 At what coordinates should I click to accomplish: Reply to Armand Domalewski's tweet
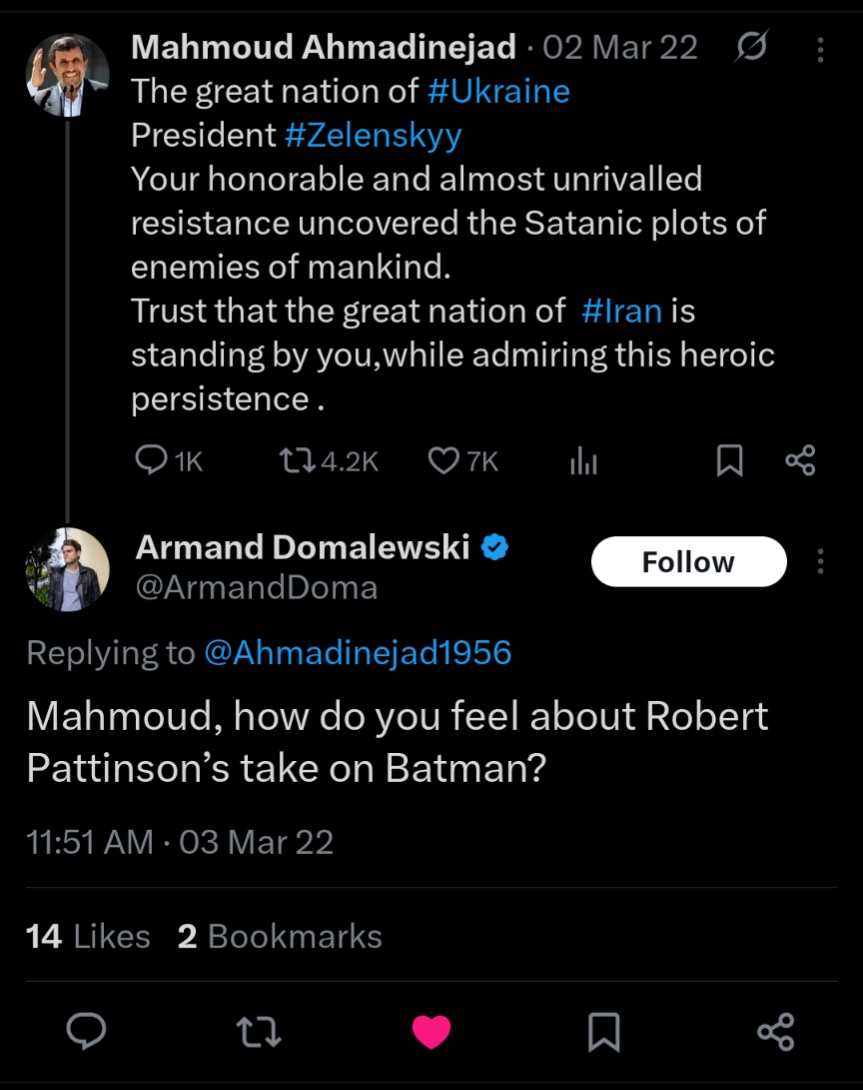coord(87,1031)
